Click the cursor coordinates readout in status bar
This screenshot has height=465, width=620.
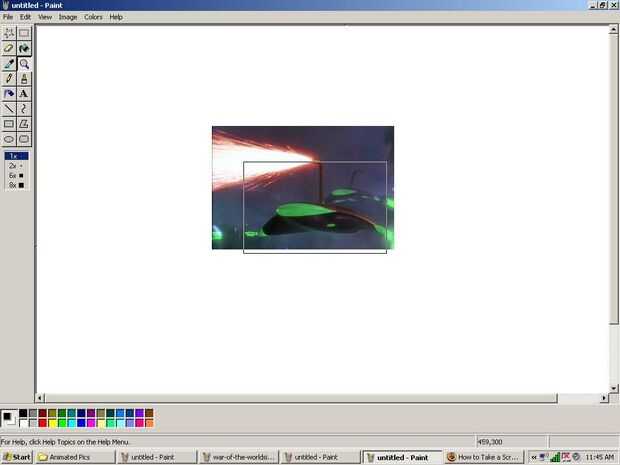512,442
